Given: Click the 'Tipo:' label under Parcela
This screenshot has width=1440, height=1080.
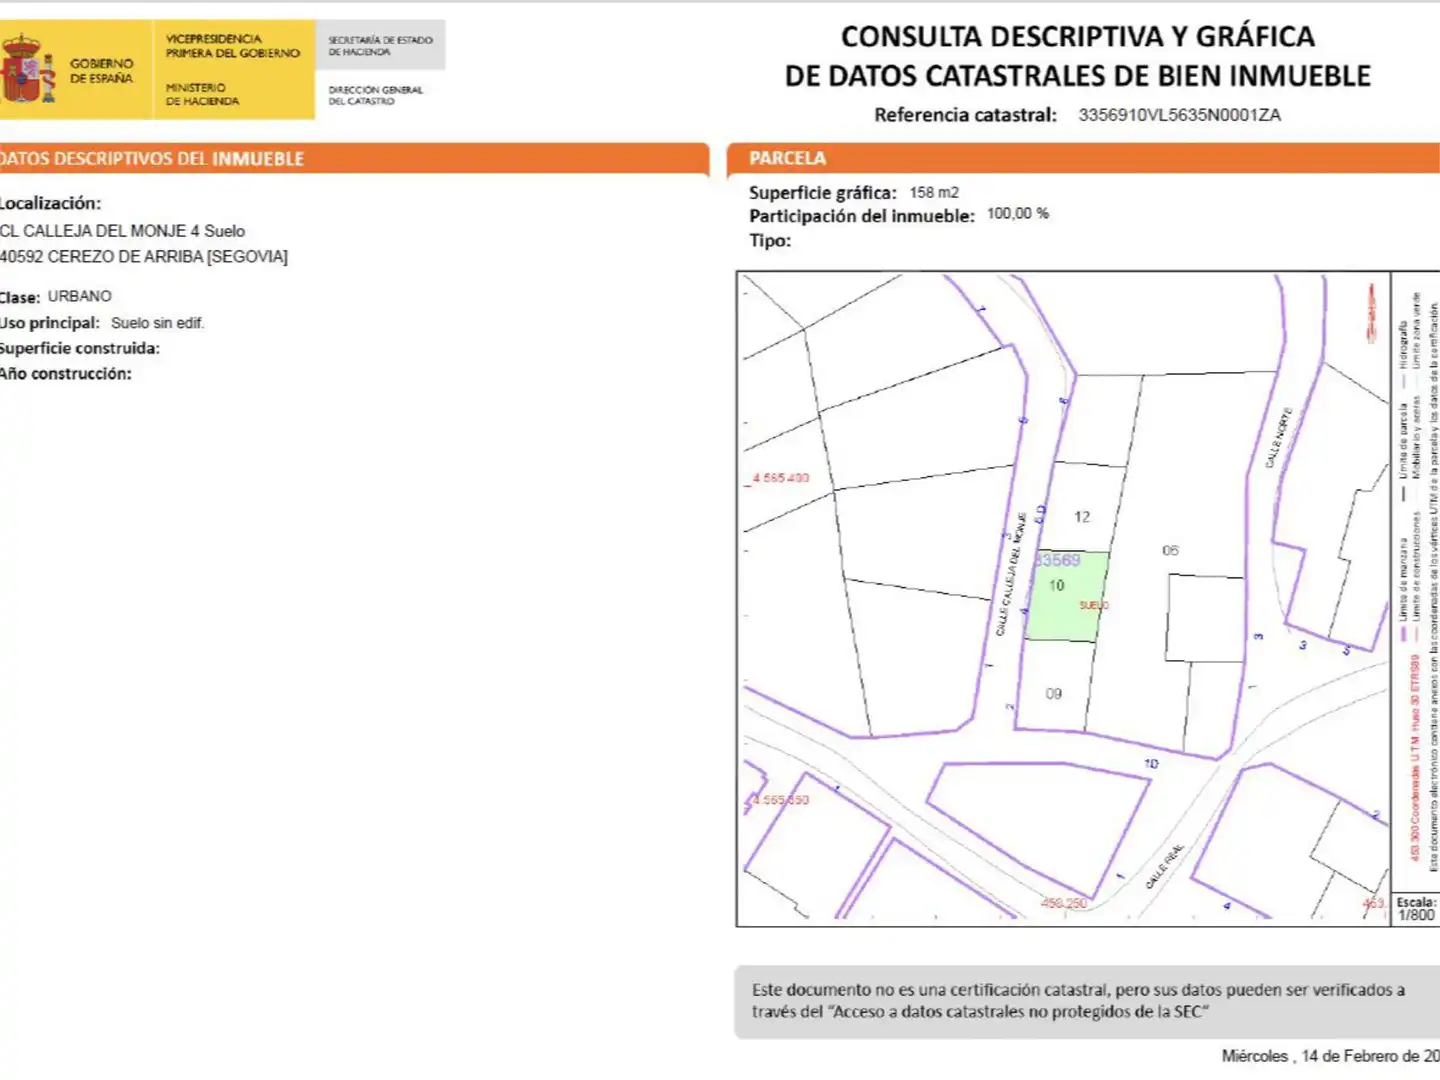Looking at the screenshot, I should (x=770, y=241).
